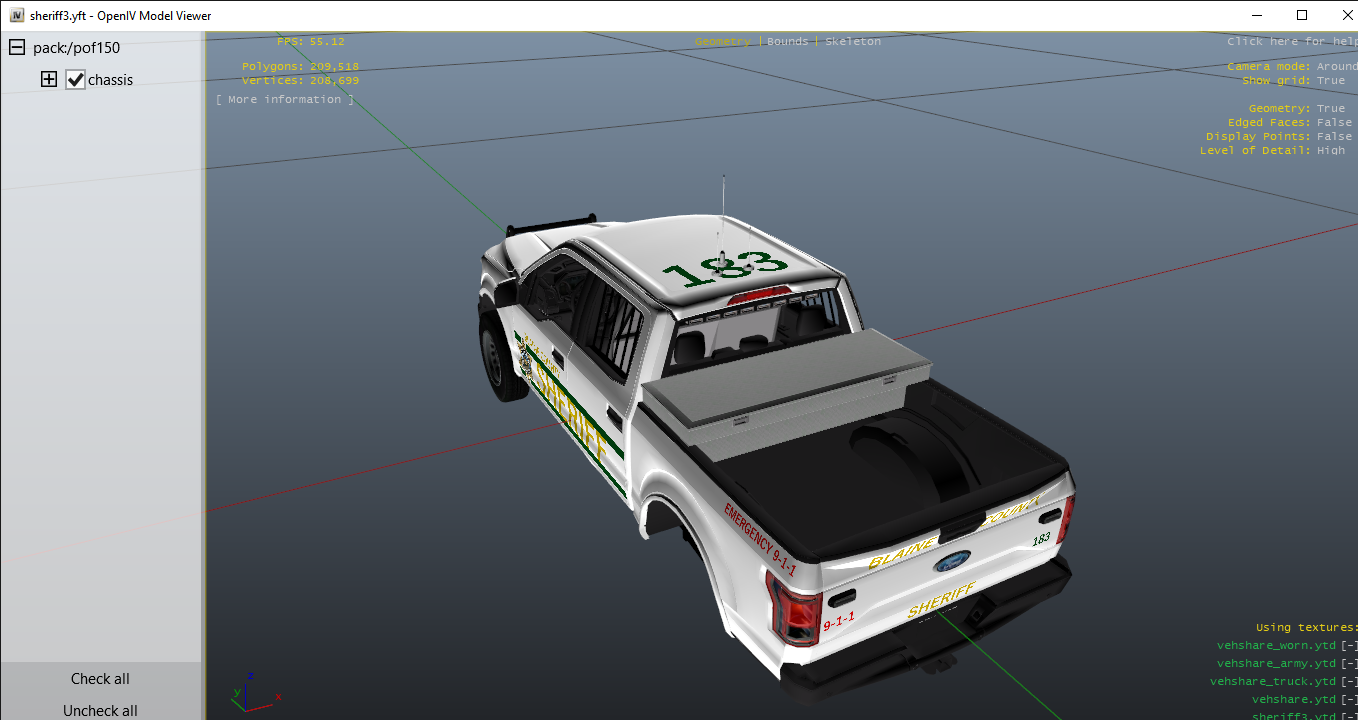This screenshot has height=720, width=1358.
Task: Expand the chassis node
Action: tap(49, 80)
